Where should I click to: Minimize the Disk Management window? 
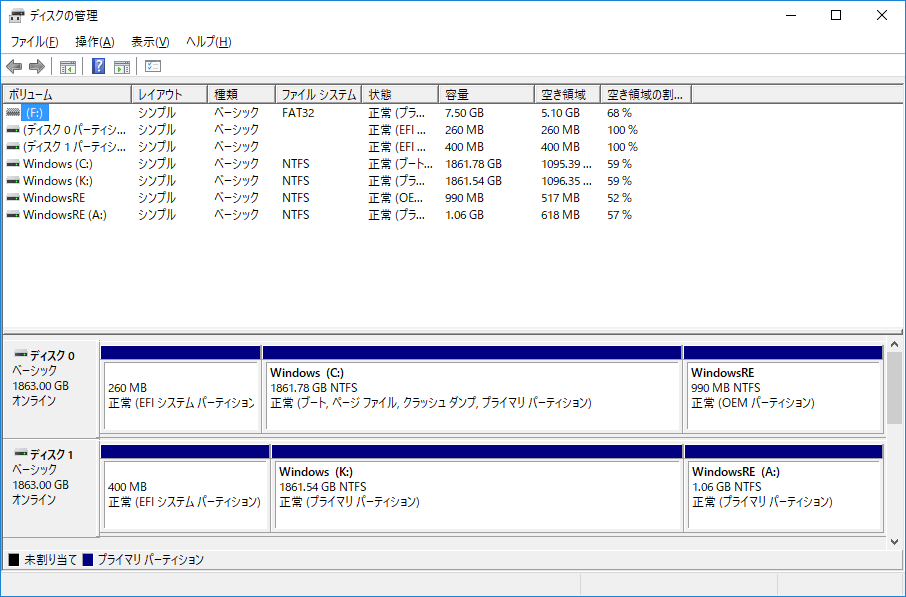click(x=791, y=16)
